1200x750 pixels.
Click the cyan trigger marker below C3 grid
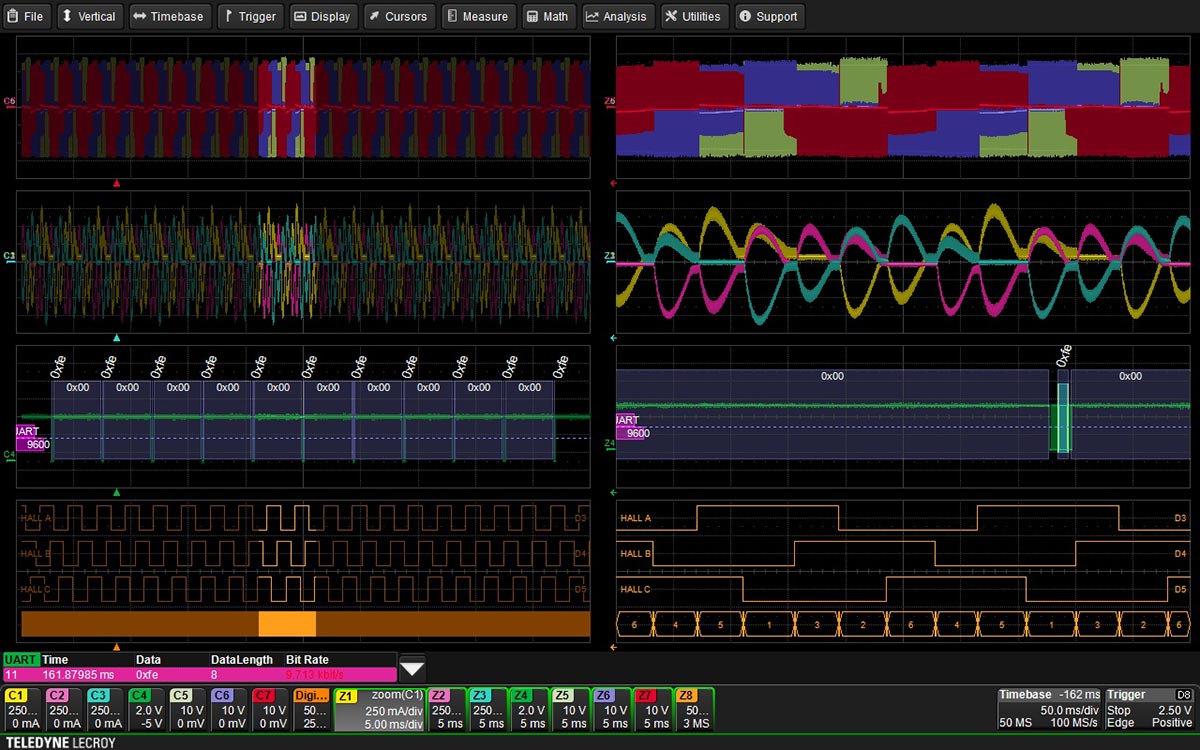(117, 338)
